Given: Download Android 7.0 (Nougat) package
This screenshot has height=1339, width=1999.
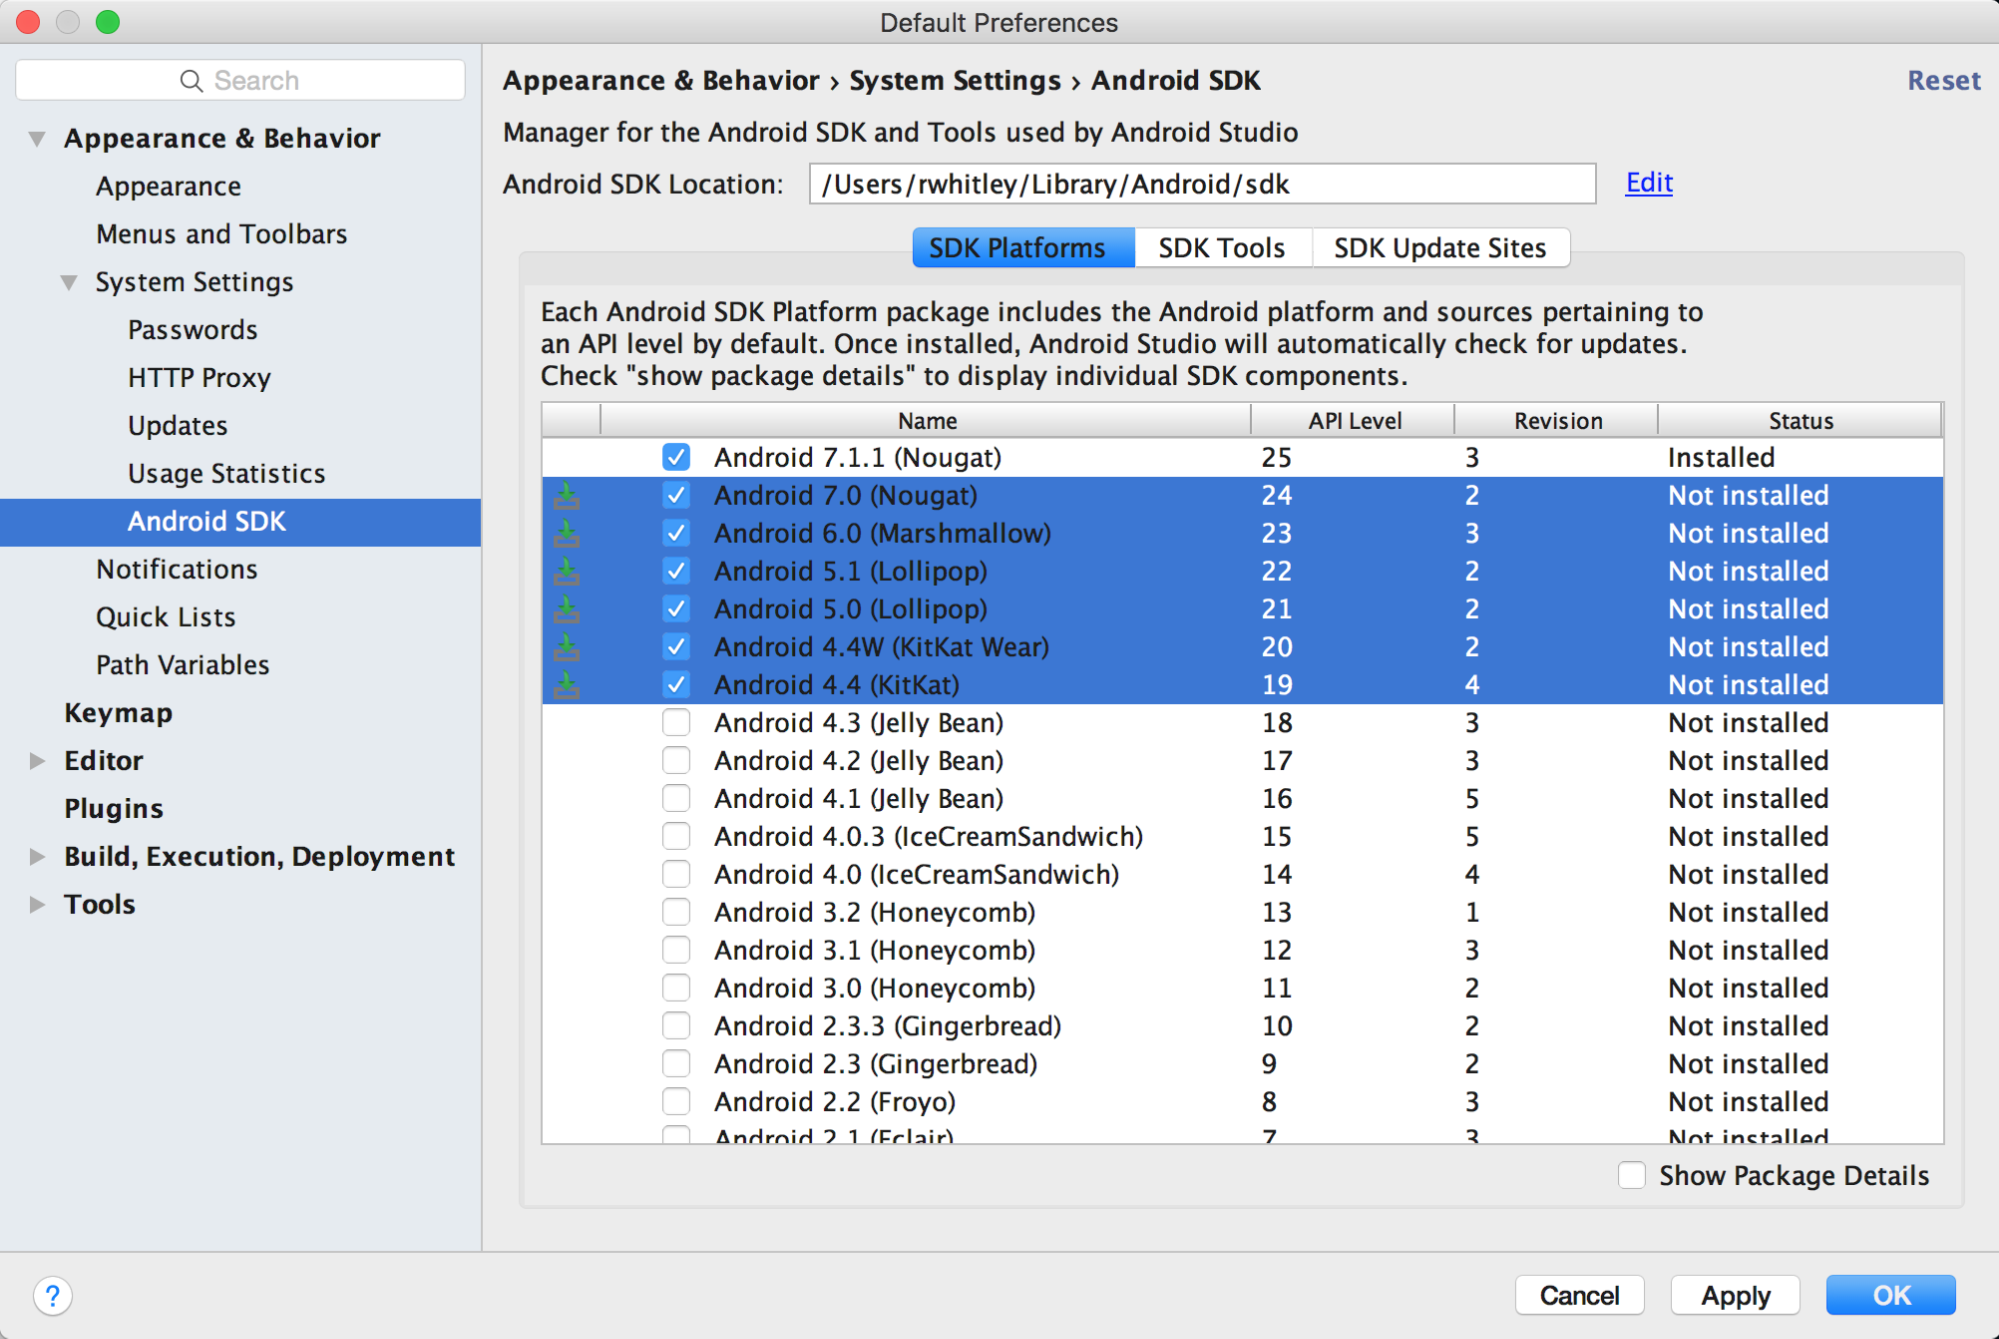Looking at the screenshot, I should (567, 495).
